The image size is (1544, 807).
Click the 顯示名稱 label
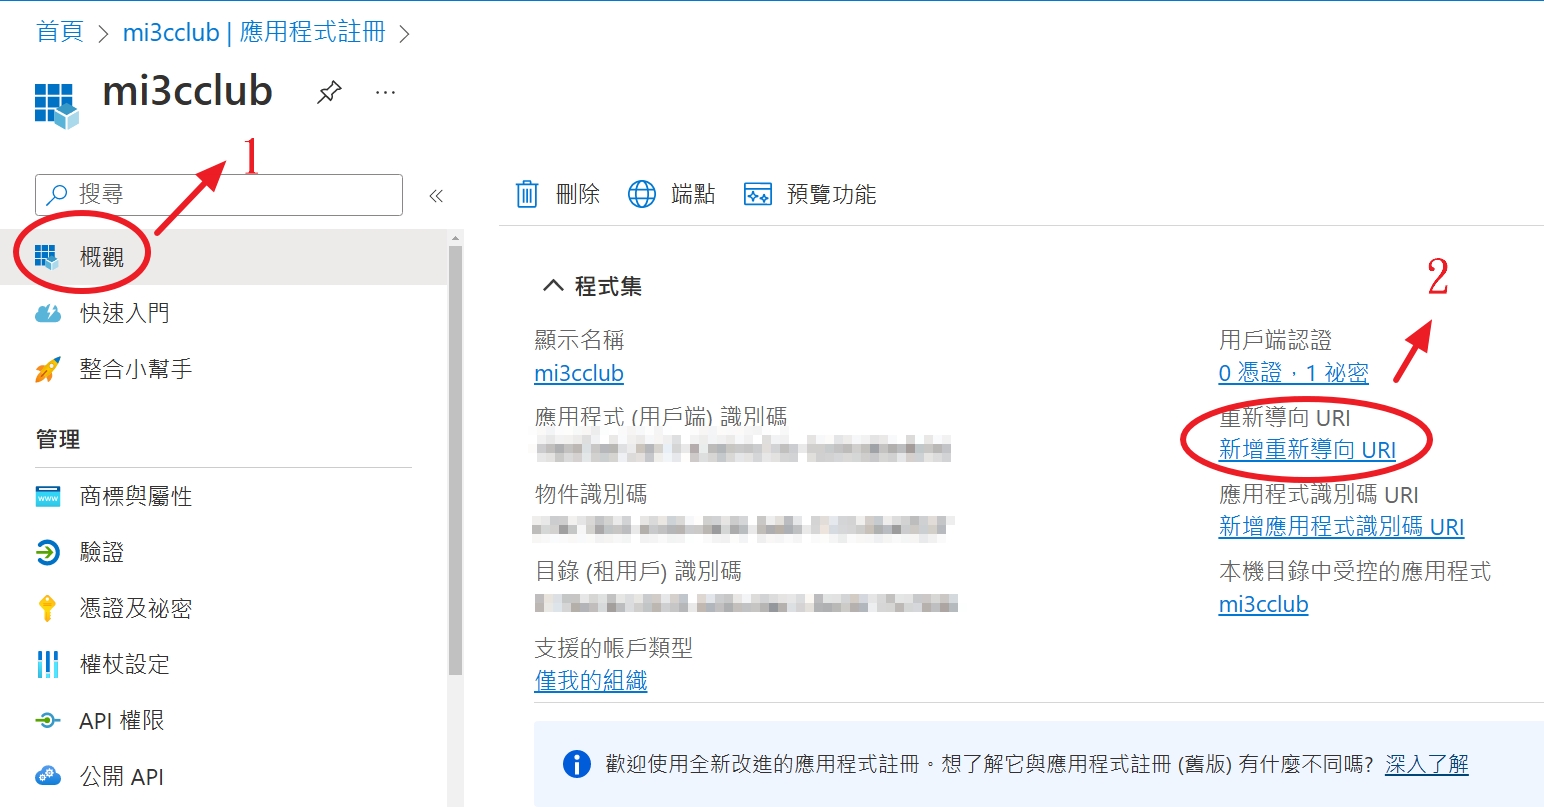tap(579, 340)
